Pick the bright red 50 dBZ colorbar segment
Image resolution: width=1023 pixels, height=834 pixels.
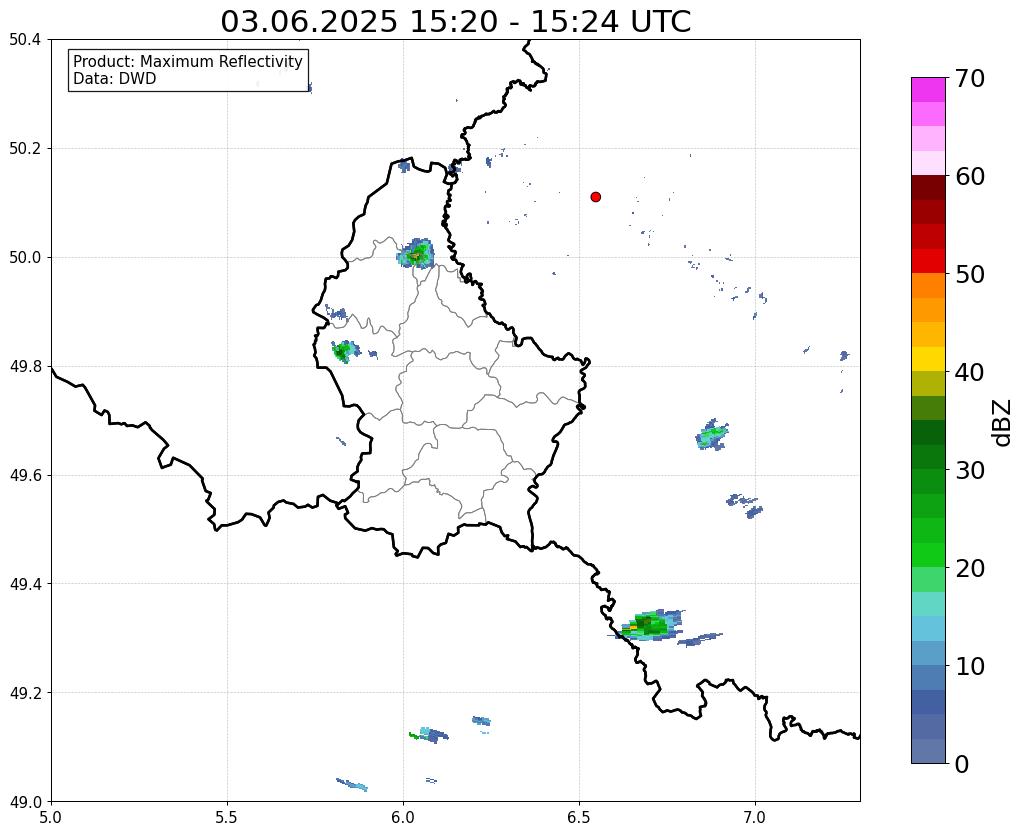coord(928,261)
